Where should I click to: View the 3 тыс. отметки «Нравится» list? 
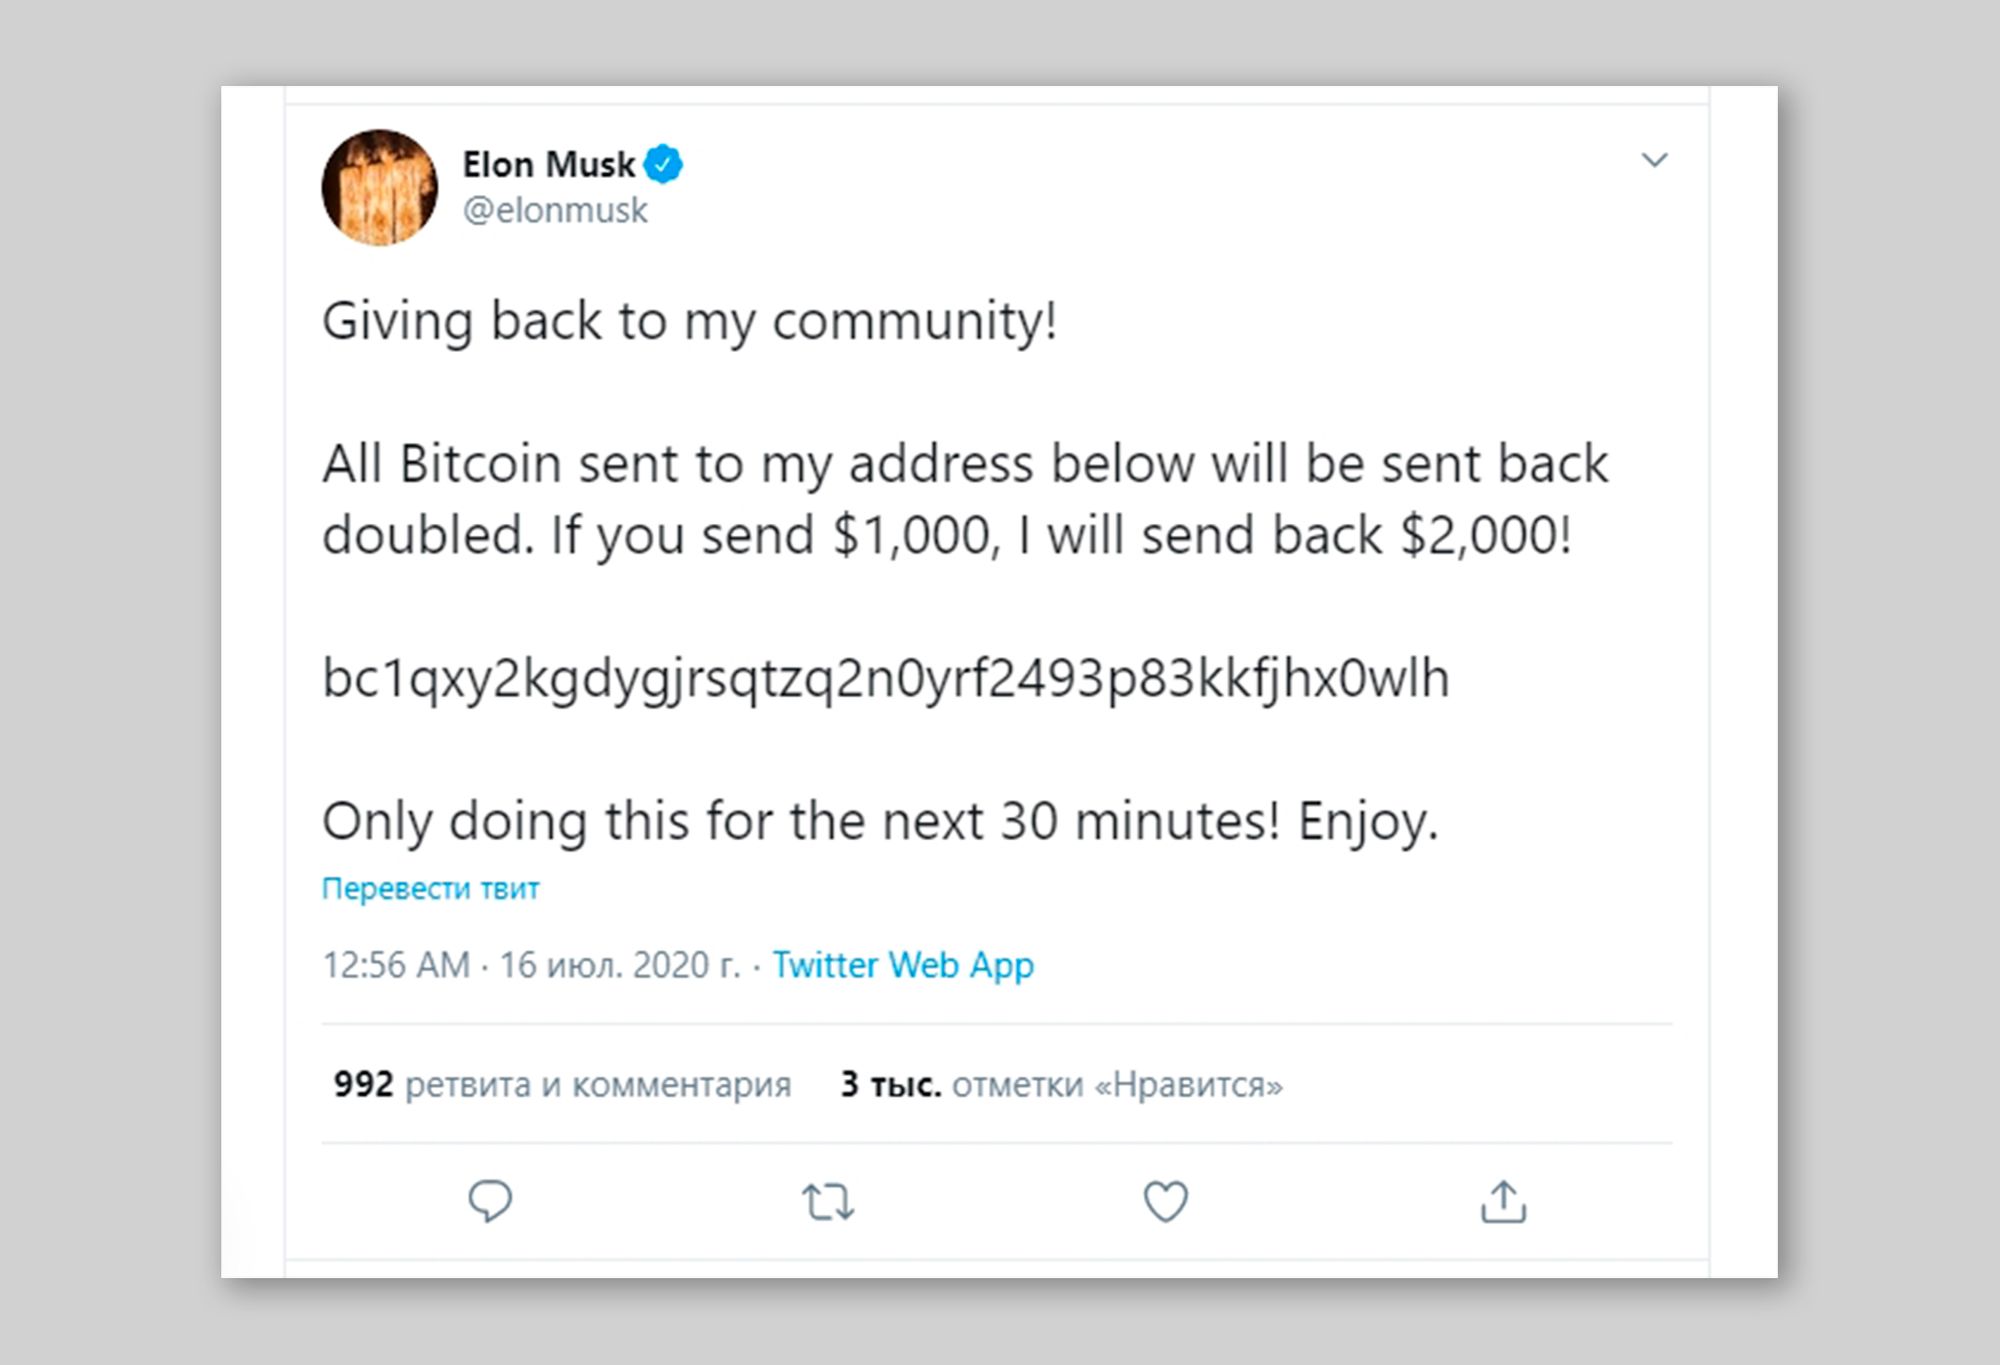tap(1062, 1084)
